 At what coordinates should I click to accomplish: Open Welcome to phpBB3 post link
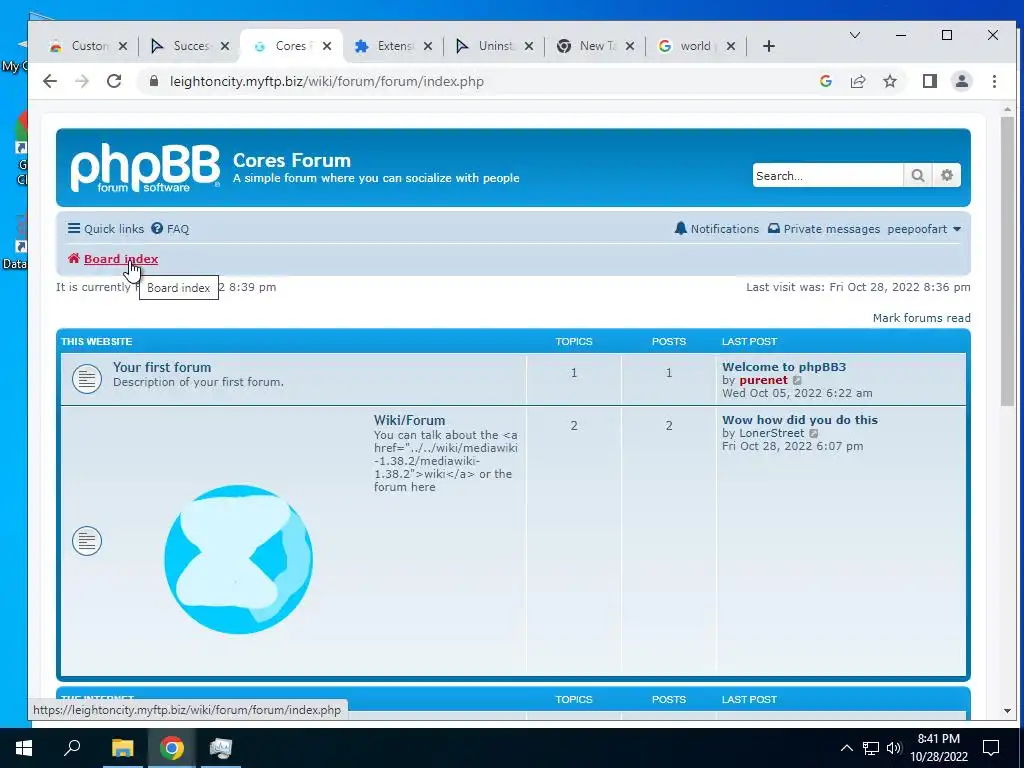point(784,366)
